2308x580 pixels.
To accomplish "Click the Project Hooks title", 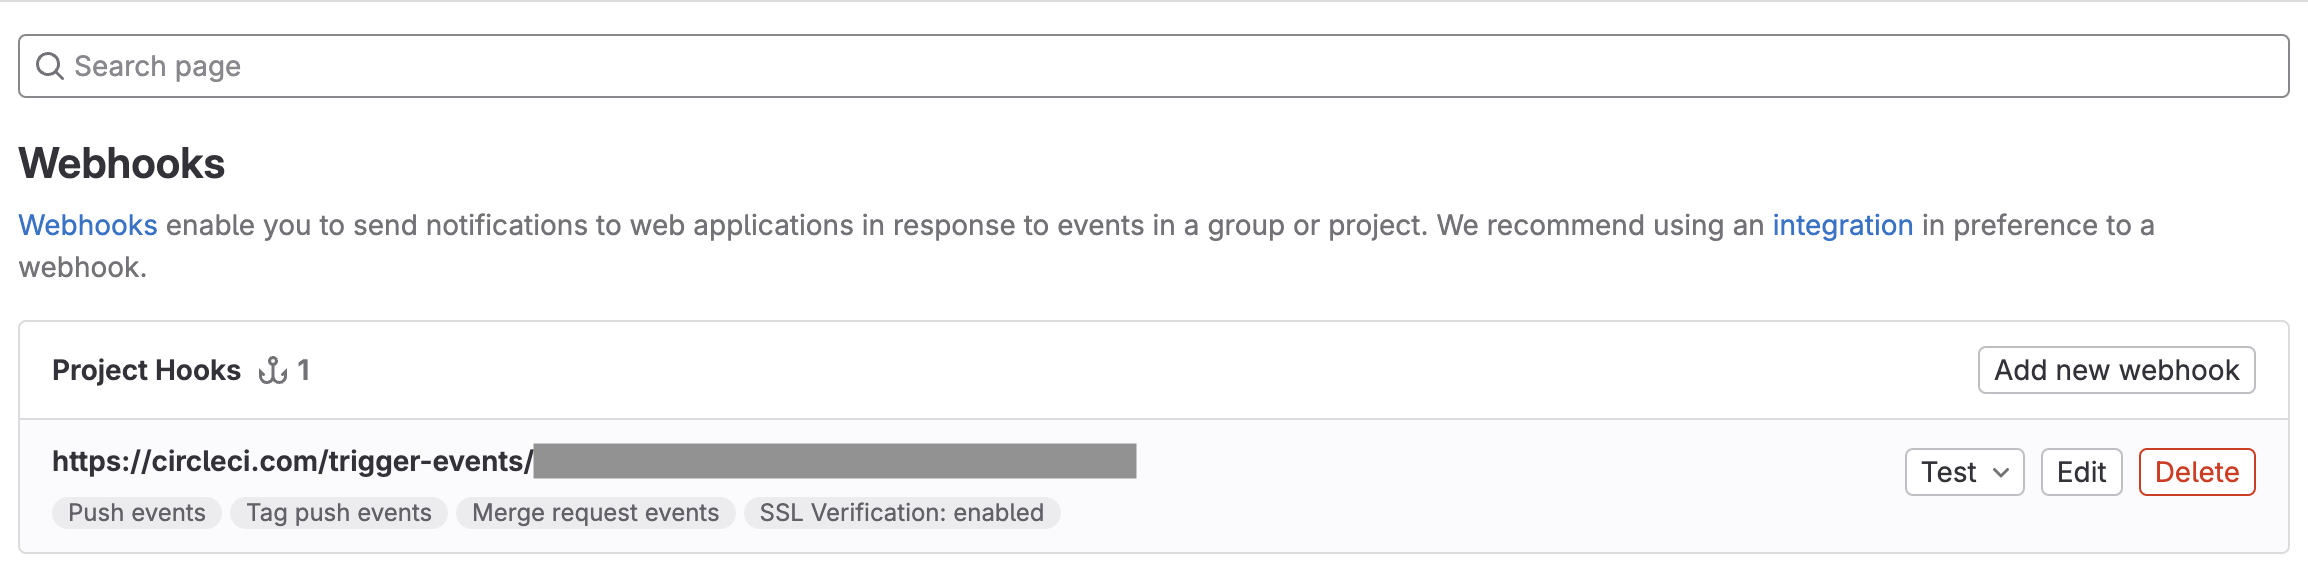I will coord(146,371).
